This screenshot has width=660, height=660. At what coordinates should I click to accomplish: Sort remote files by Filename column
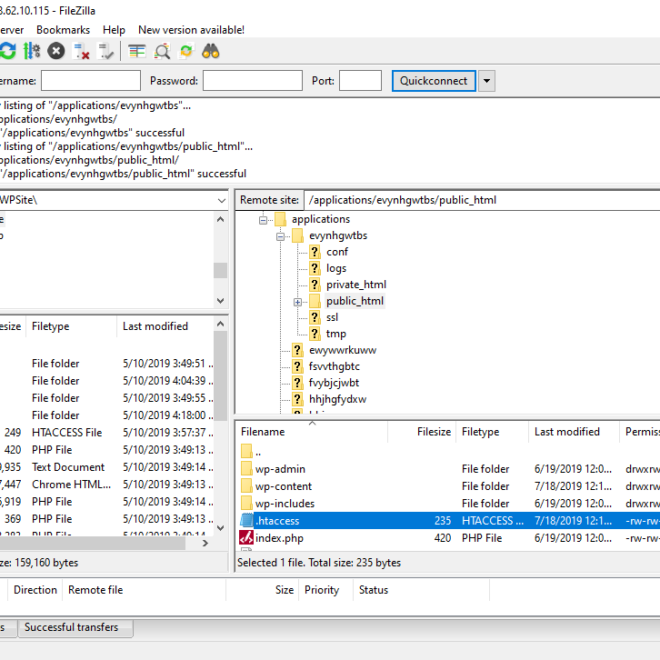[311, 432]
